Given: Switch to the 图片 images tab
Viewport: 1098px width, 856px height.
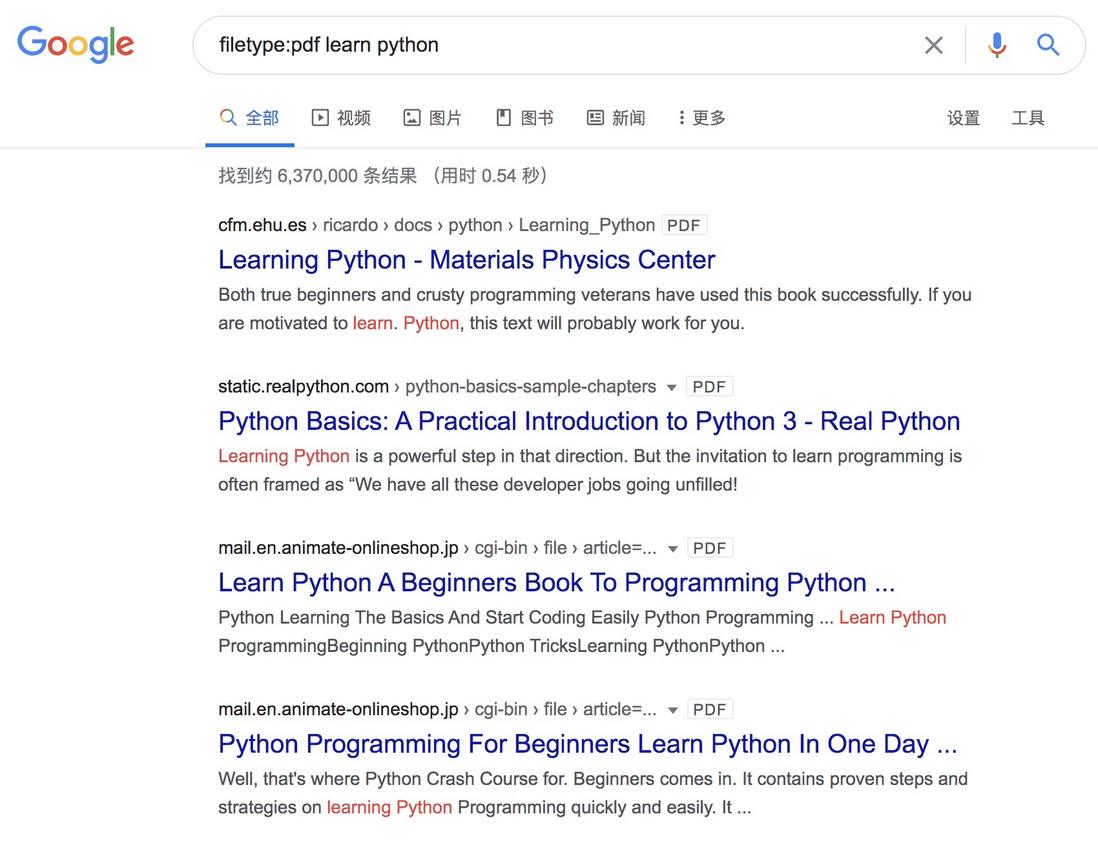Looking at the screenshot, I should [432, 118].
